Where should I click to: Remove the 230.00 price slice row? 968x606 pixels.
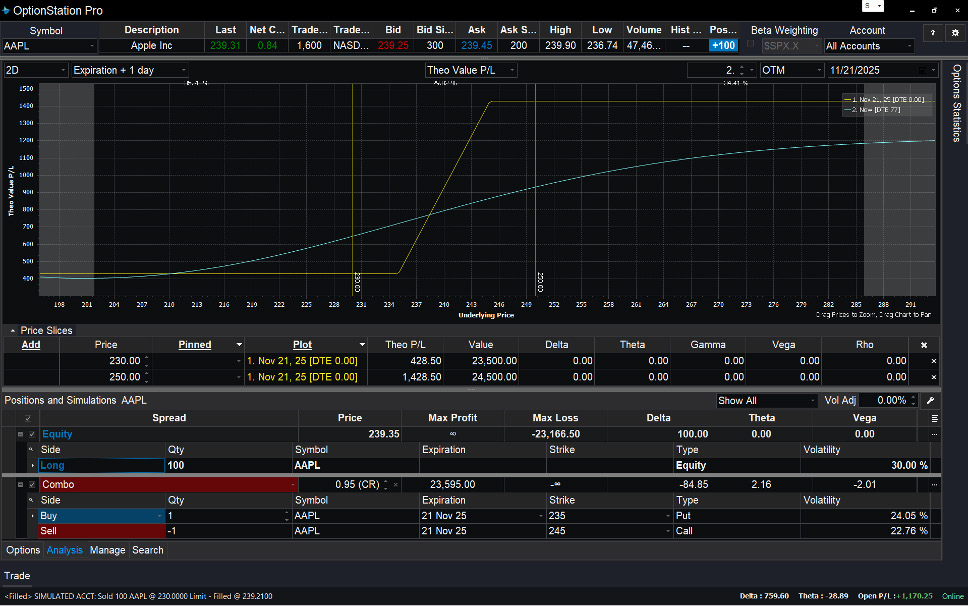934,361
